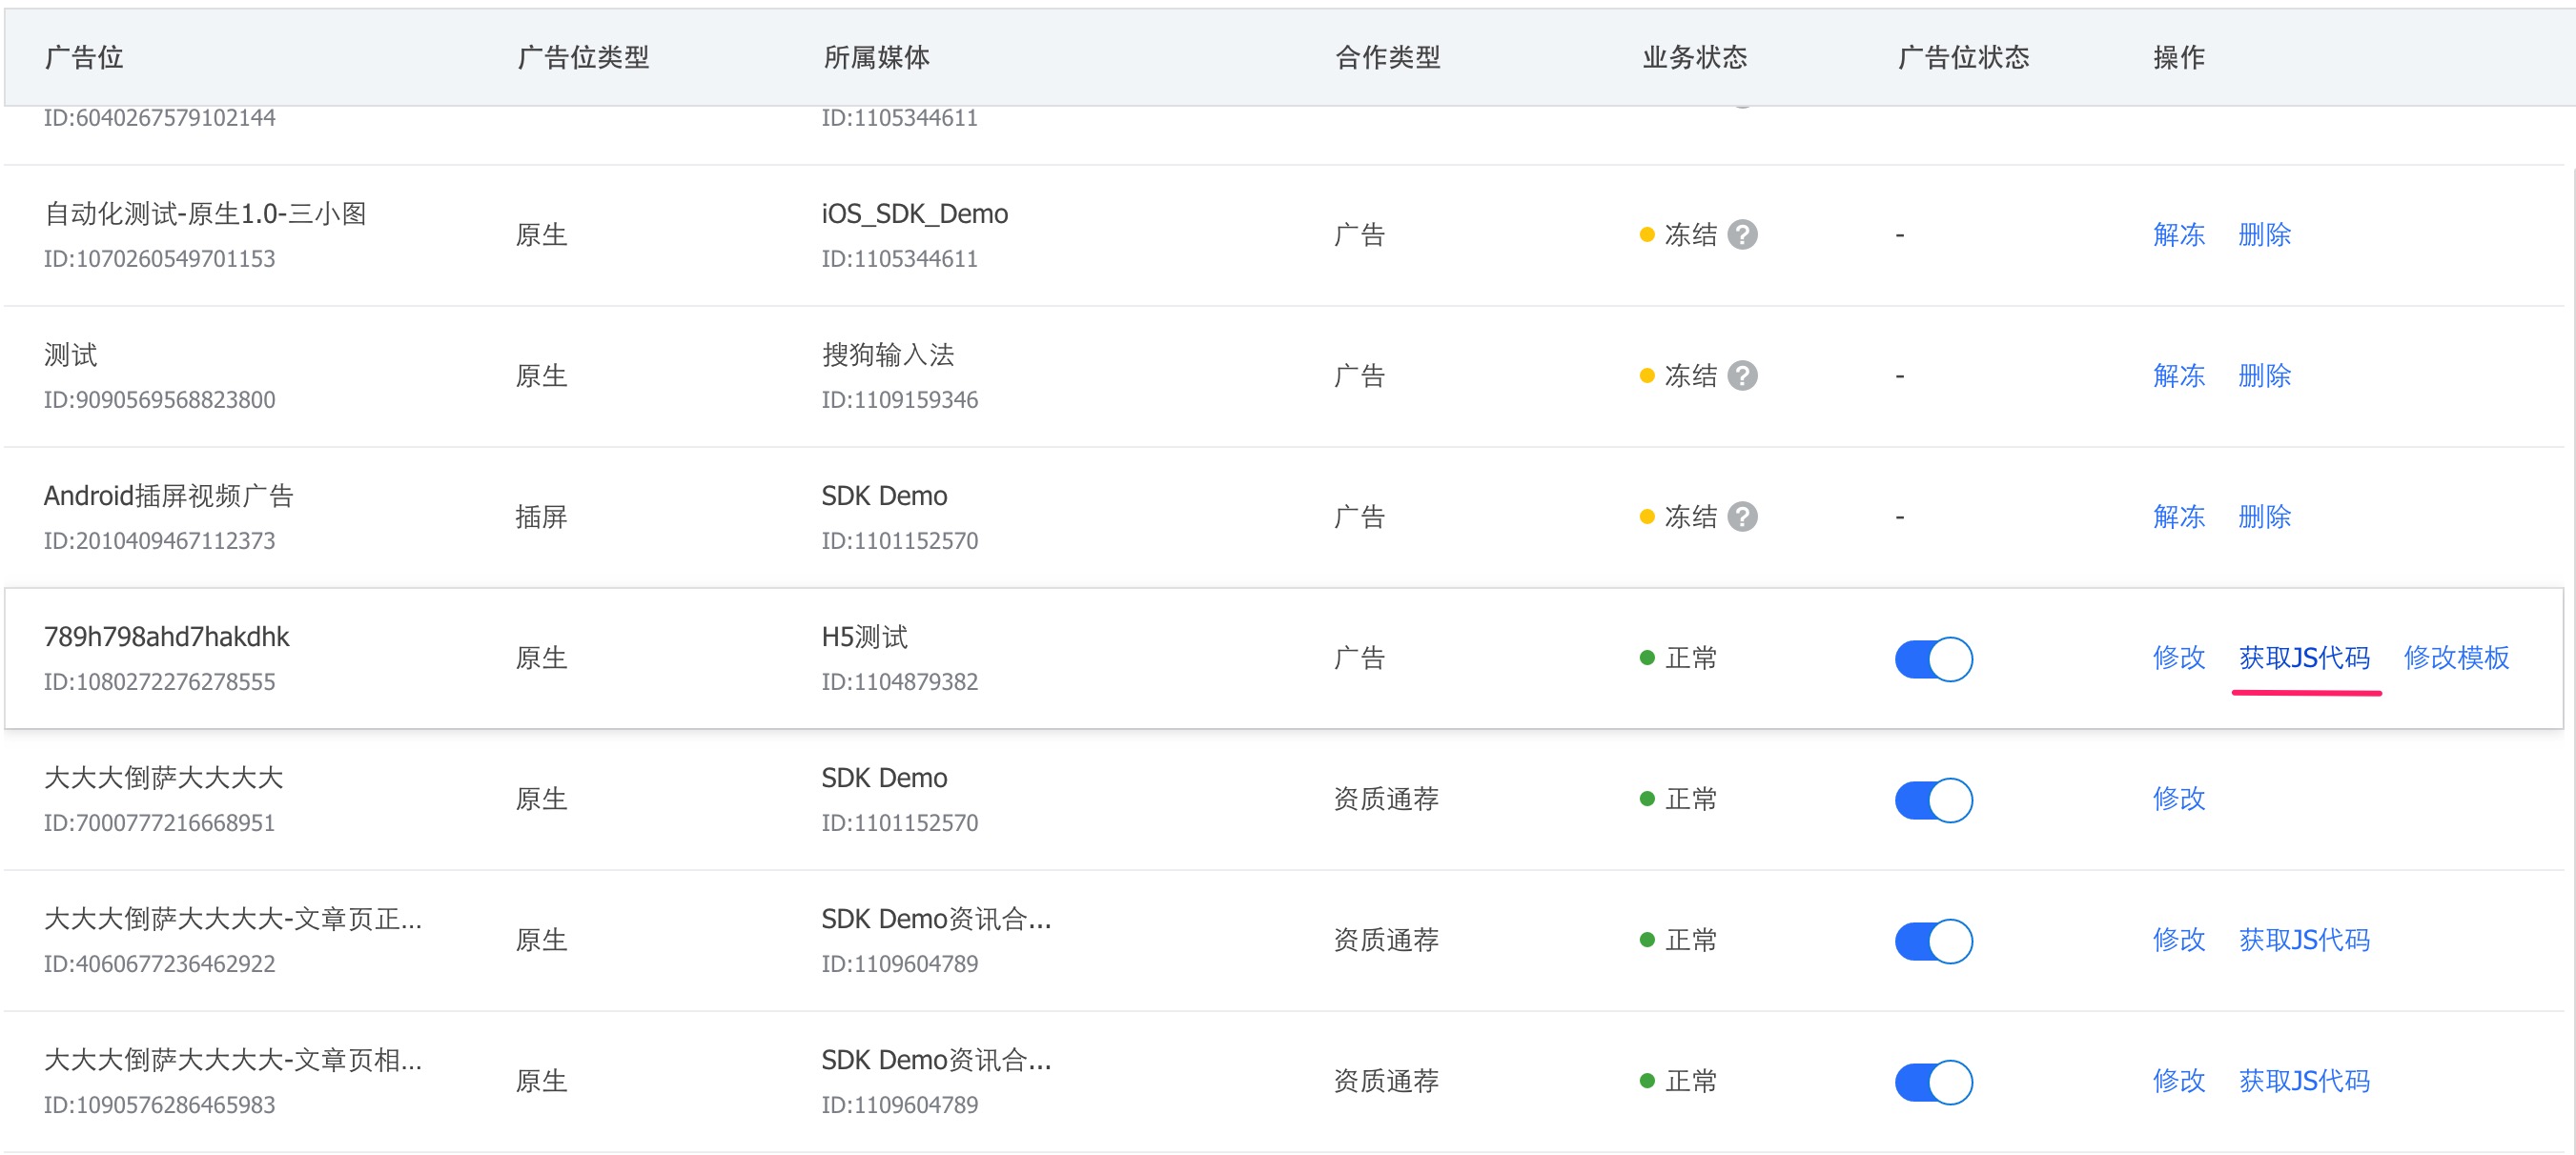Click 修改 for ID:1090576286465983 row
2576x1155 pixels.
point(2178,1081)
